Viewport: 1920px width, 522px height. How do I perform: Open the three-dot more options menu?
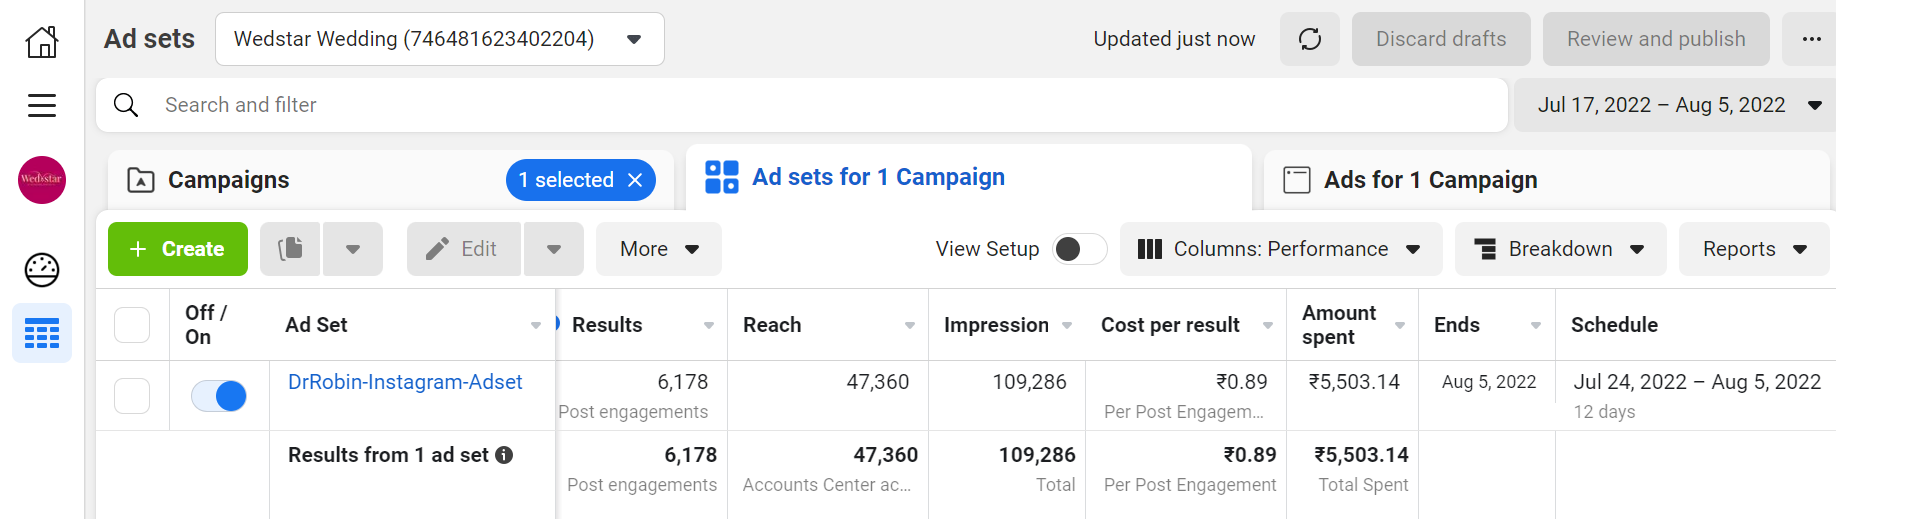tap(1811, 39)
